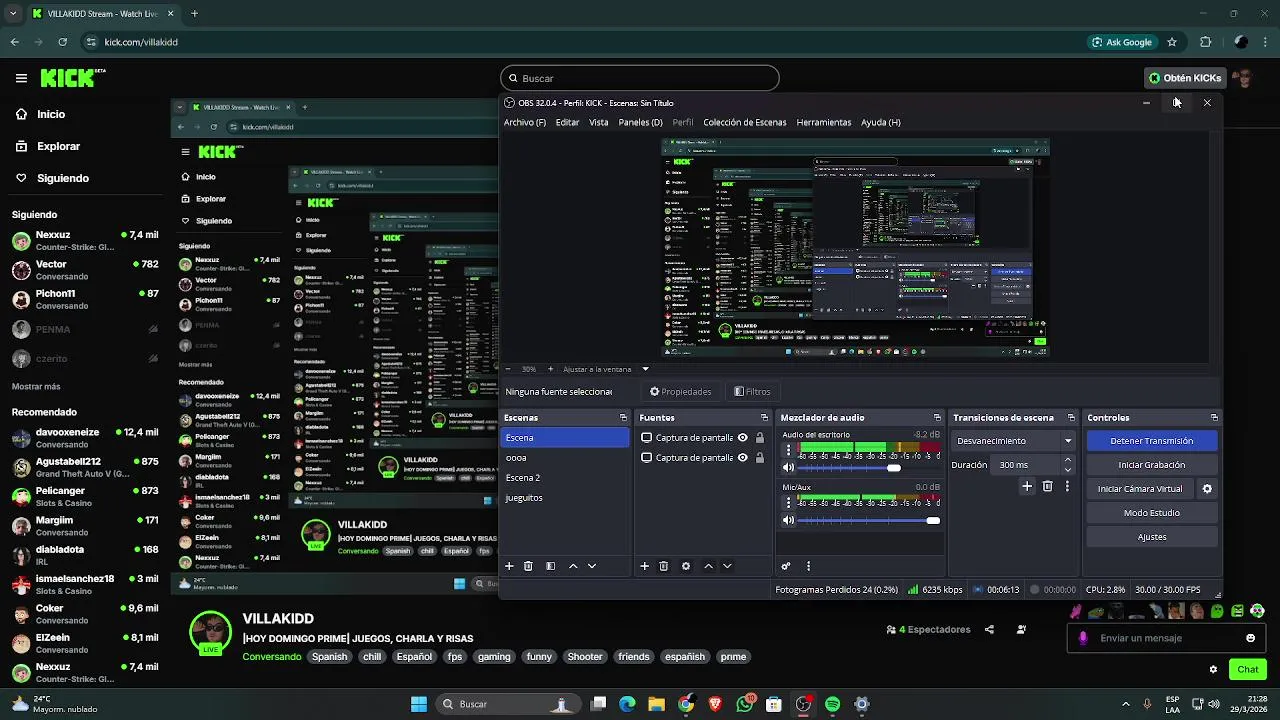
Task: Focus Kick Buscar search field
Action: [640, 78]
